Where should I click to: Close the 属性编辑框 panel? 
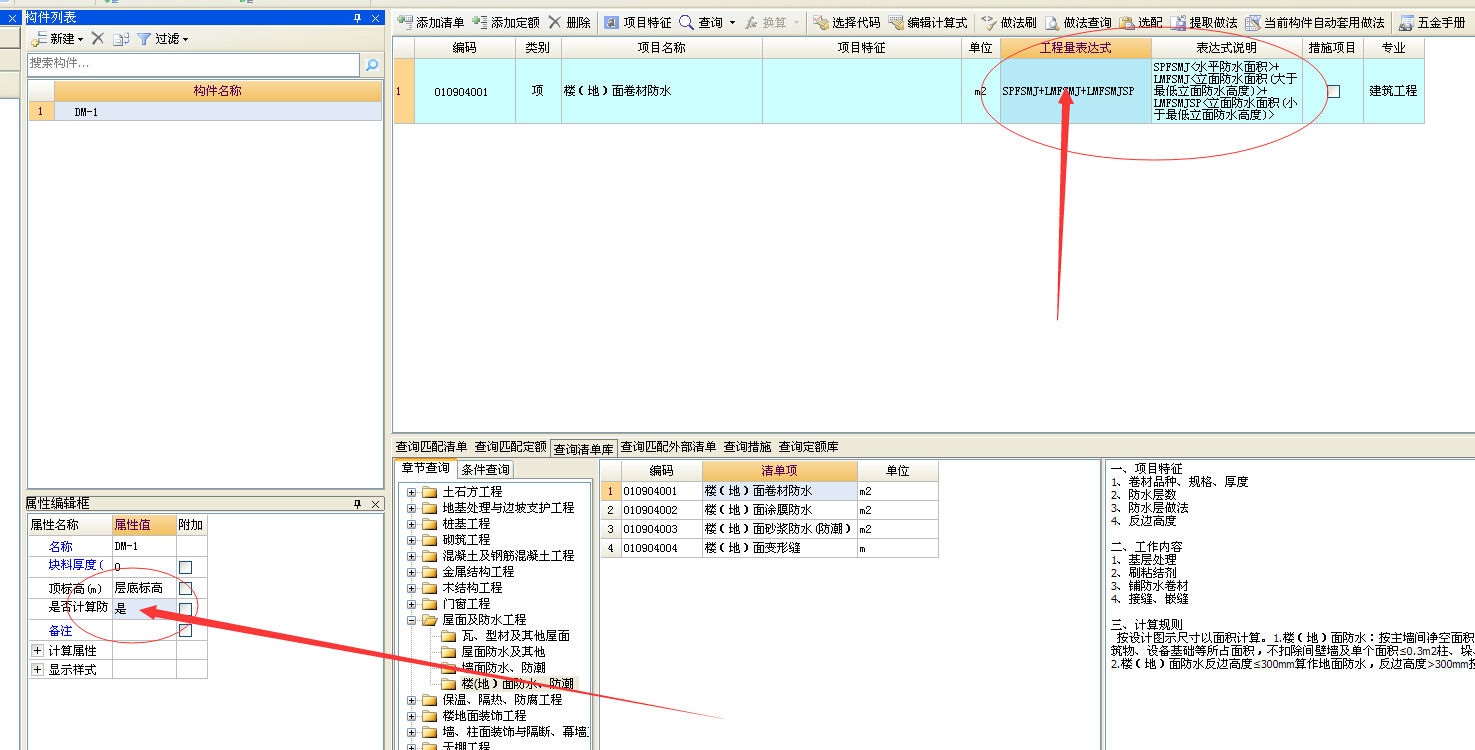tap(375, 504)
